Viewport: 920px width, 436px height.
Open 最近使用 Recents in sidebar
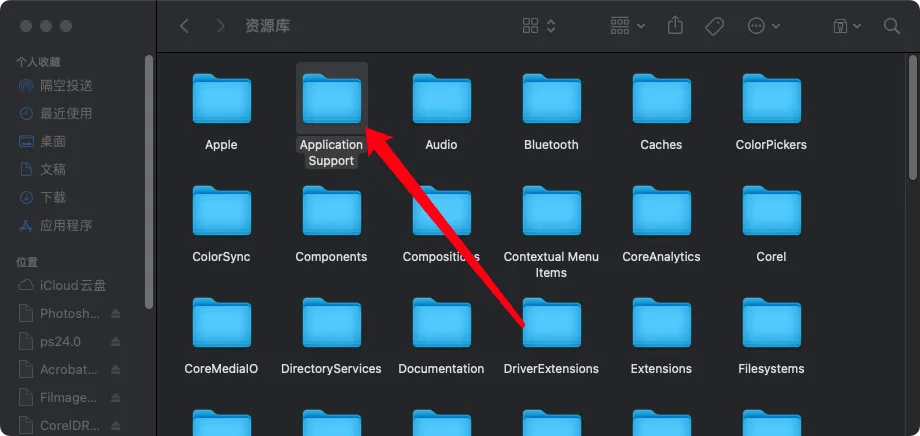(66, 113)
